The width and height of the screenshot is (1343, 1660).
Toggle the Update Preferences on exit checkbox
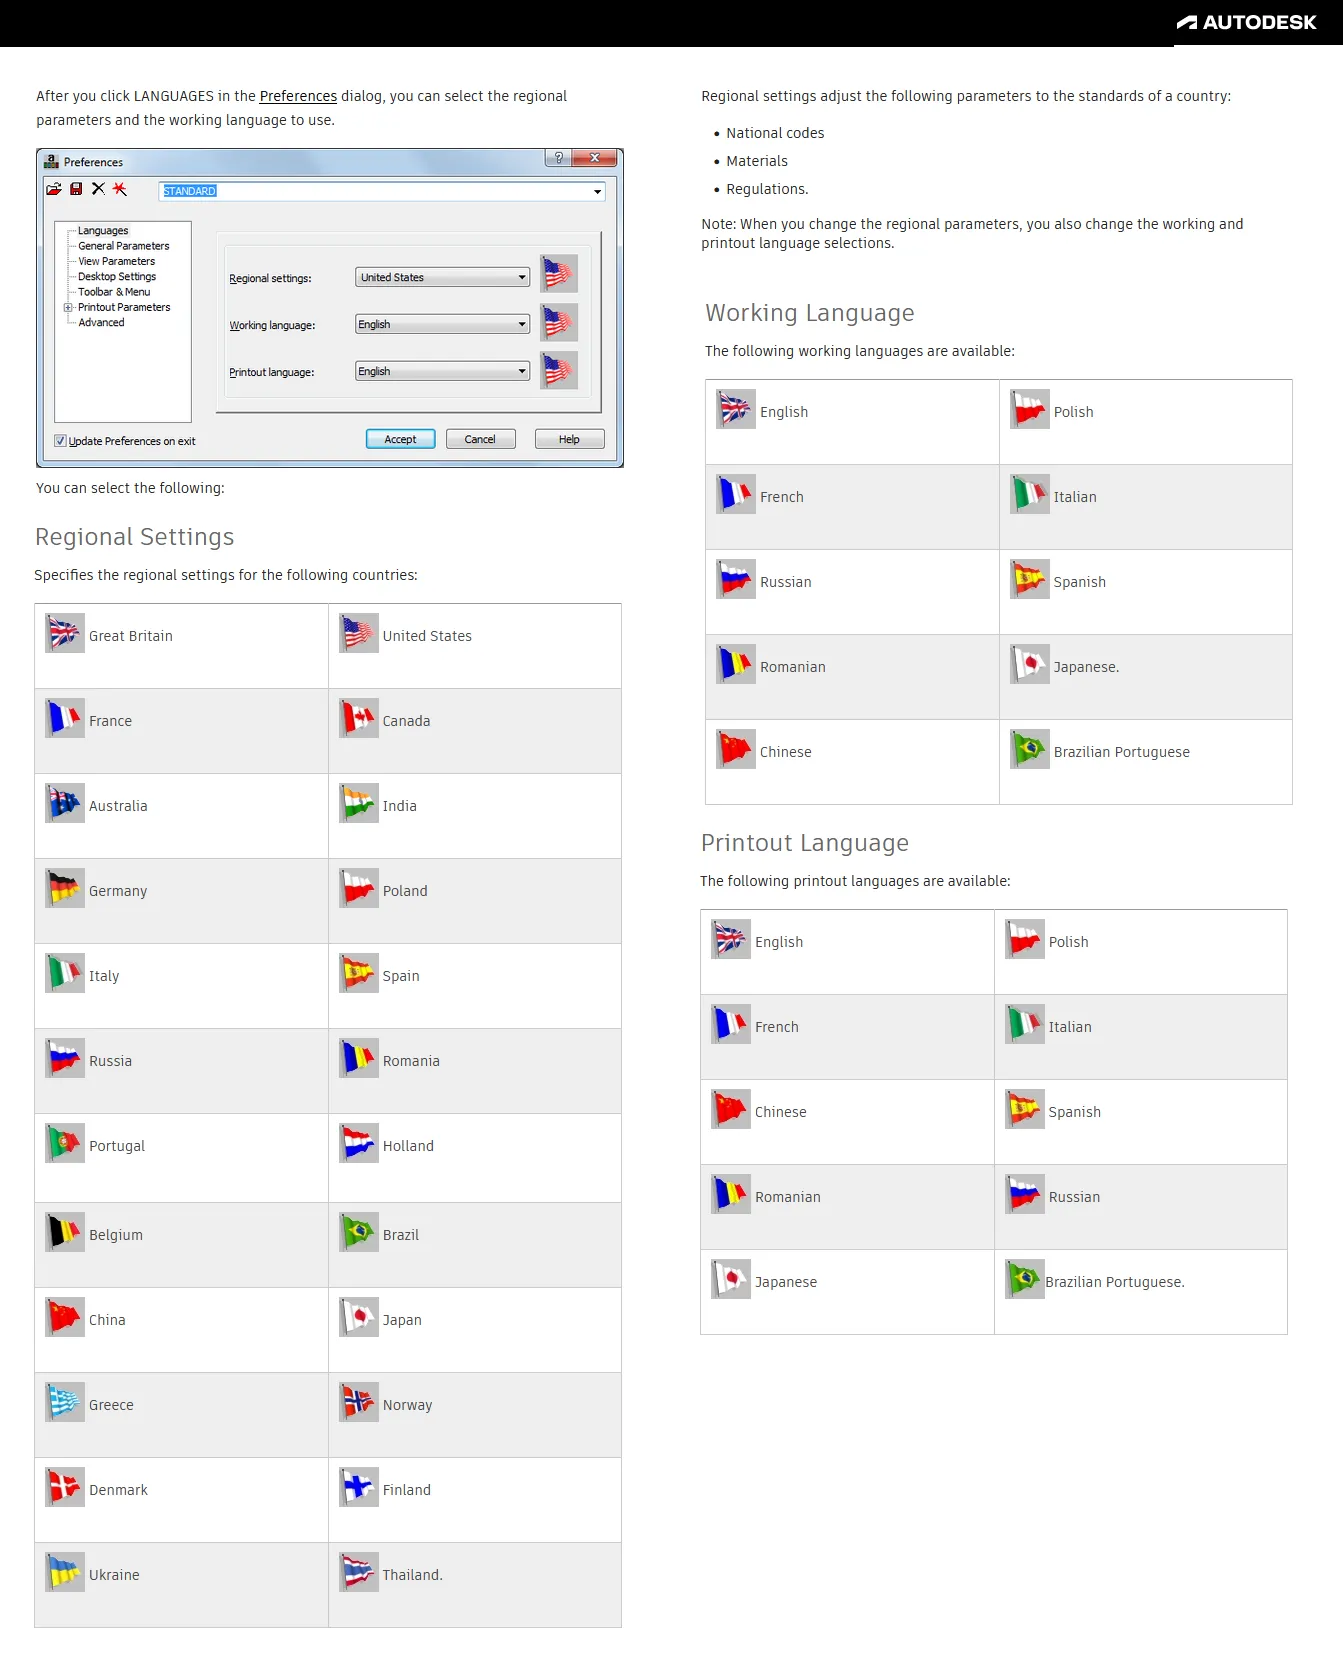[60, 441]
